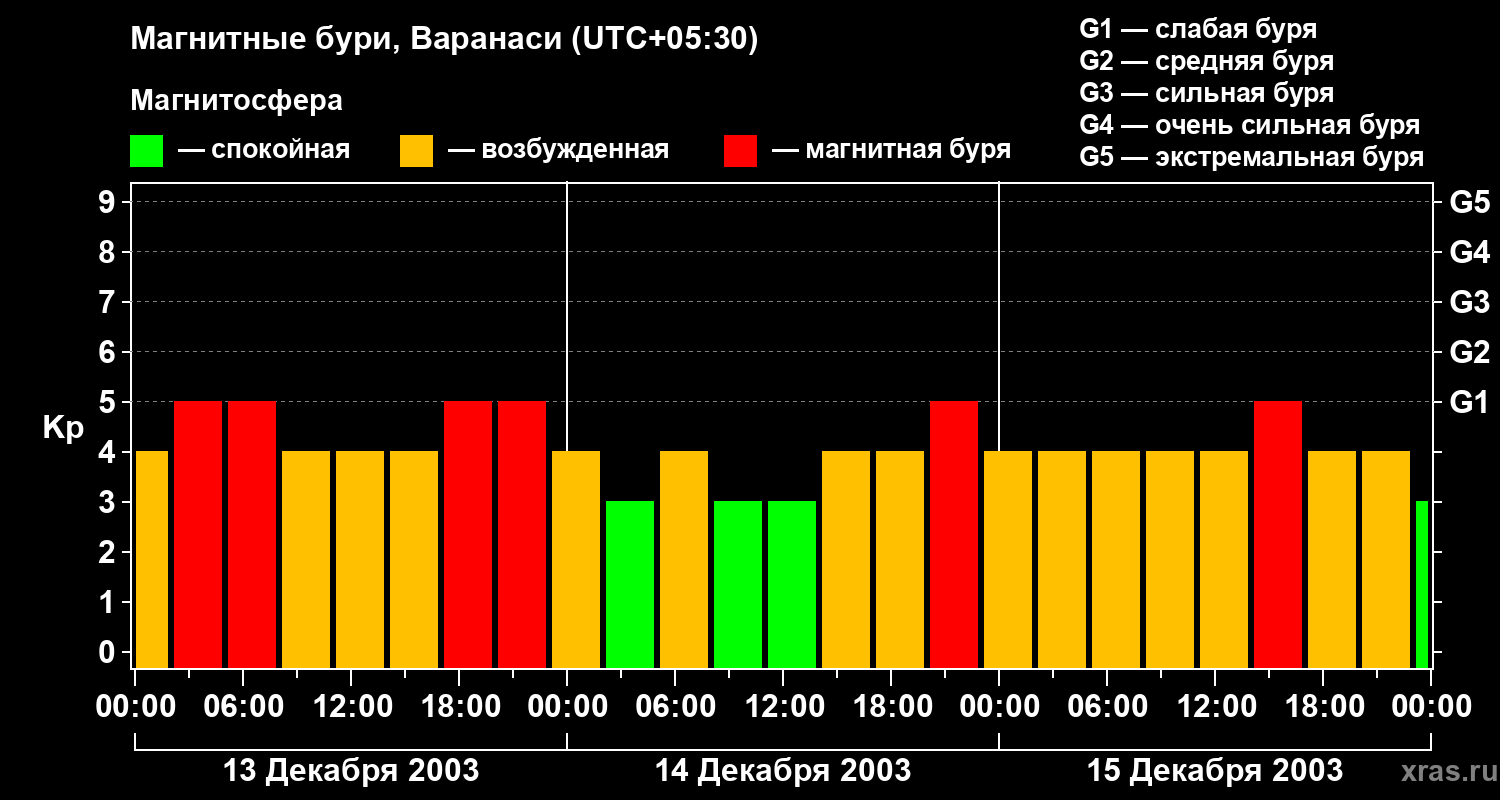Viewport: 1500px width, 800px height.
Task: Select the yellow bar at 09:00 on 15 December
Action: coord(1170,559)
